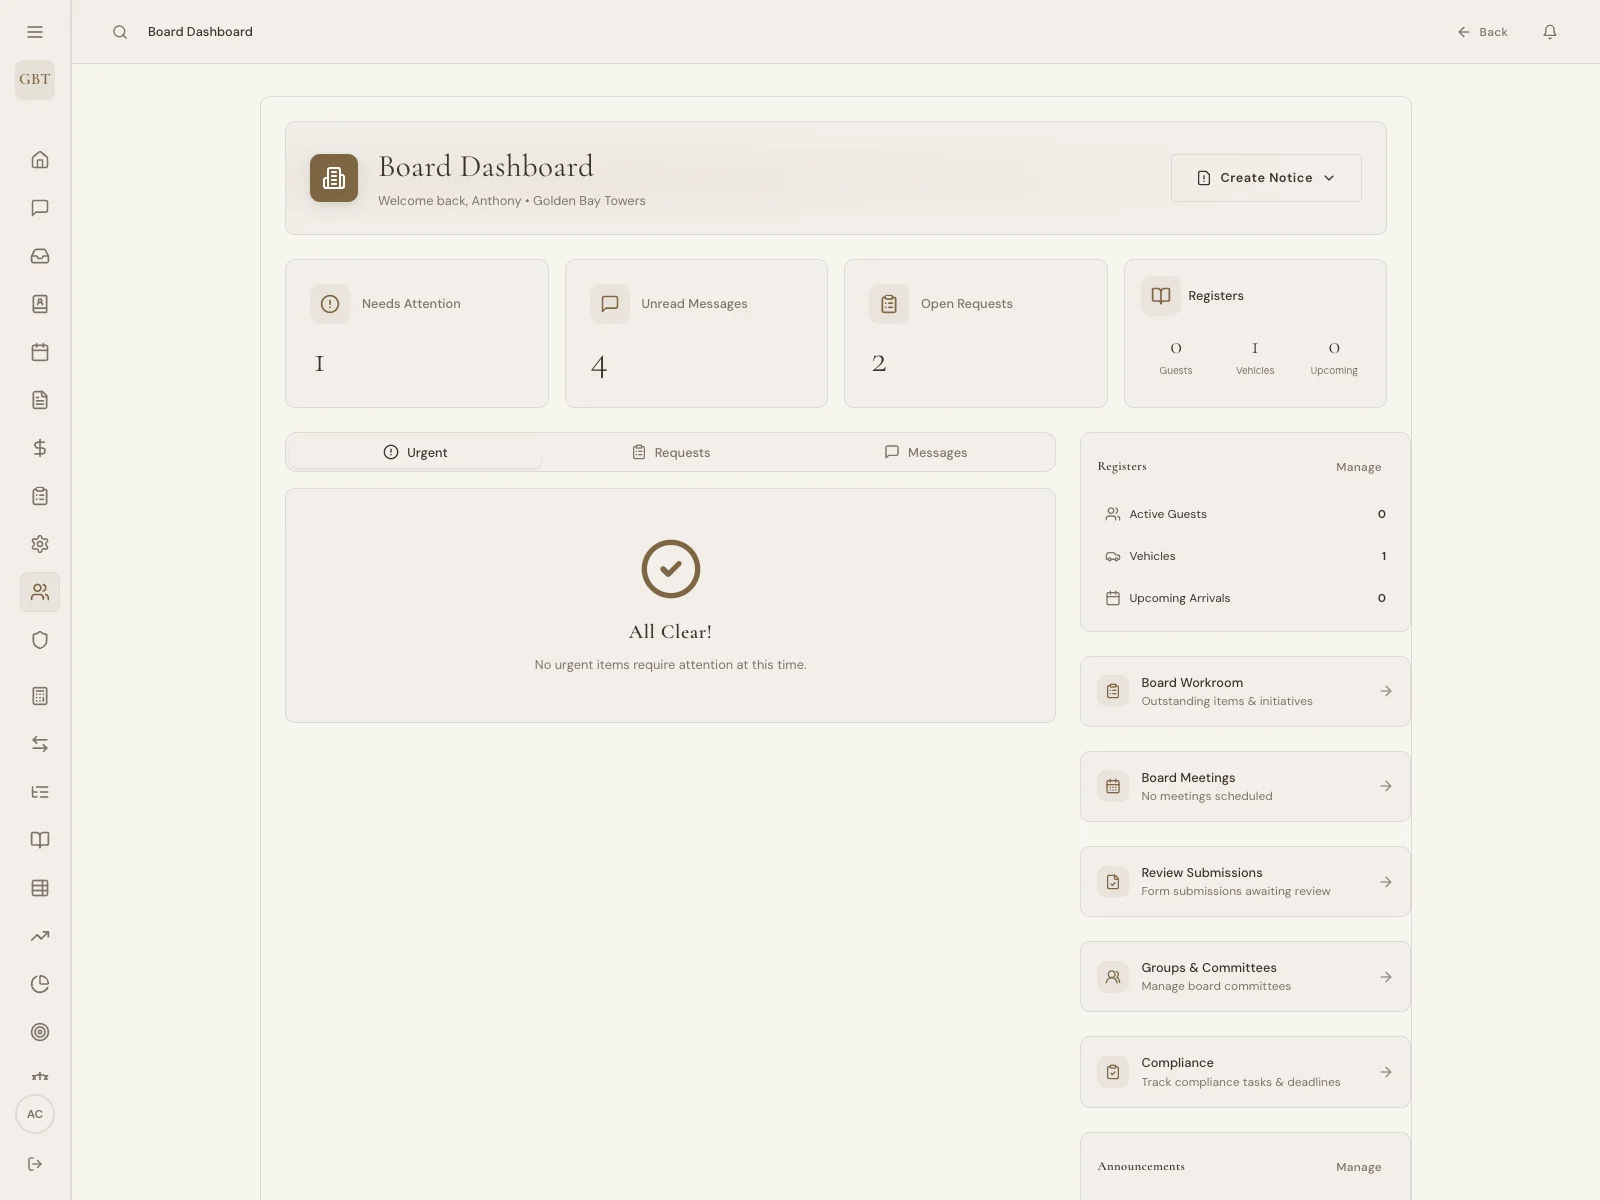Click Manage next to Registers
The height and width of the screenshot is (1200, 1600).
point(1357,466)
